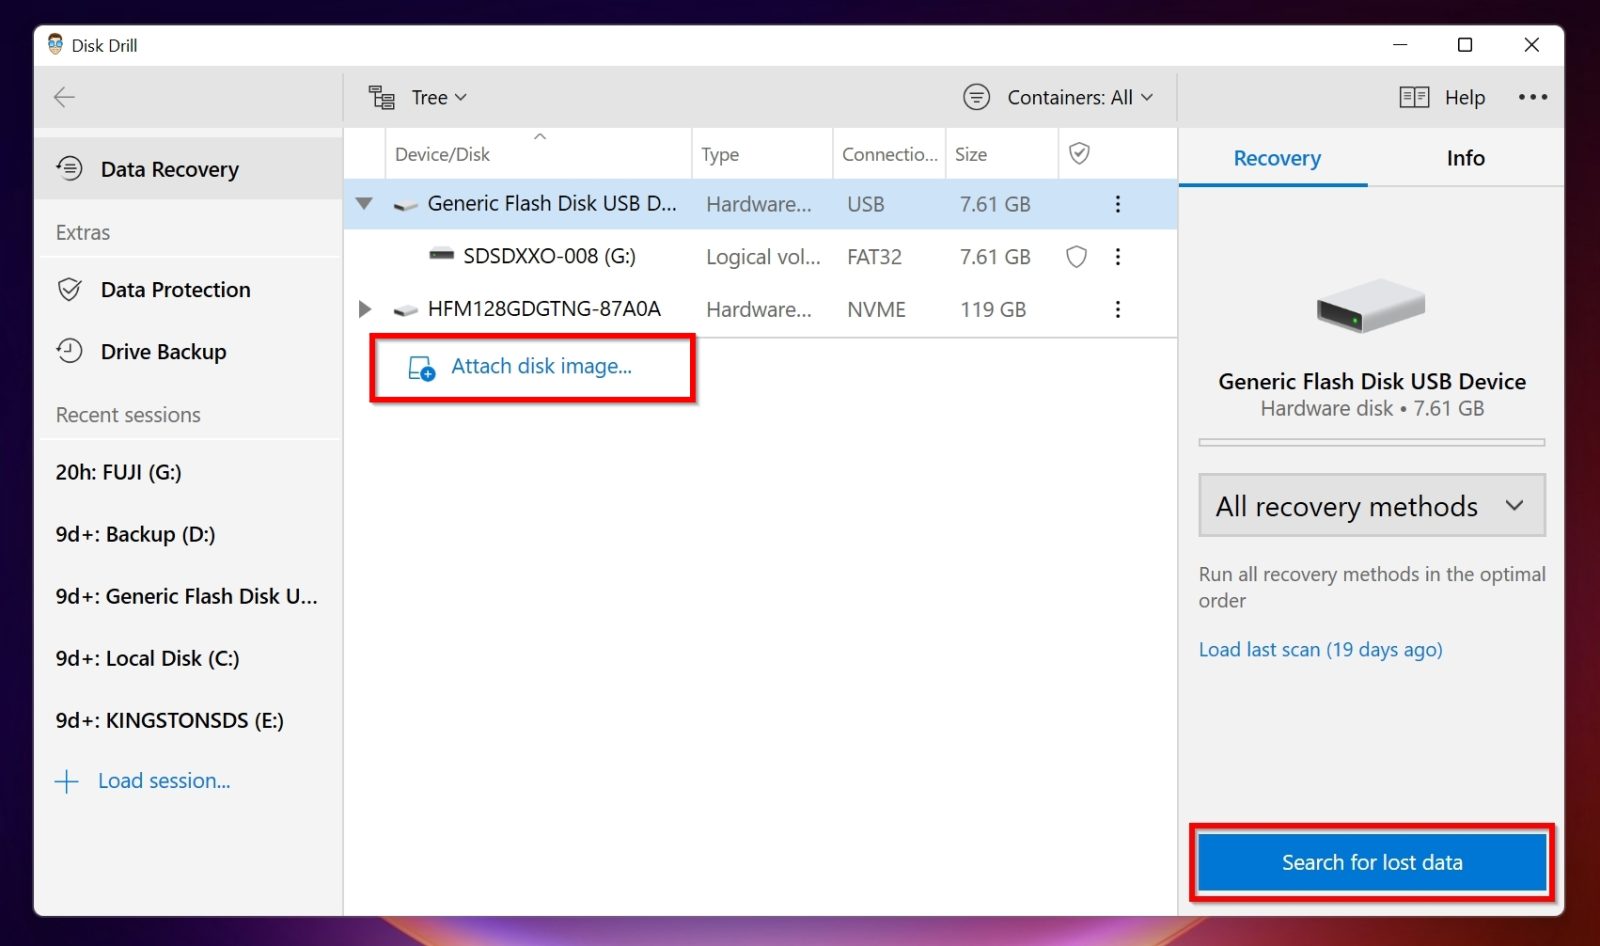Screen dimensions: 1600x946
Task: Click the back arrow above the sidebar
Action: tap(64, 97)
